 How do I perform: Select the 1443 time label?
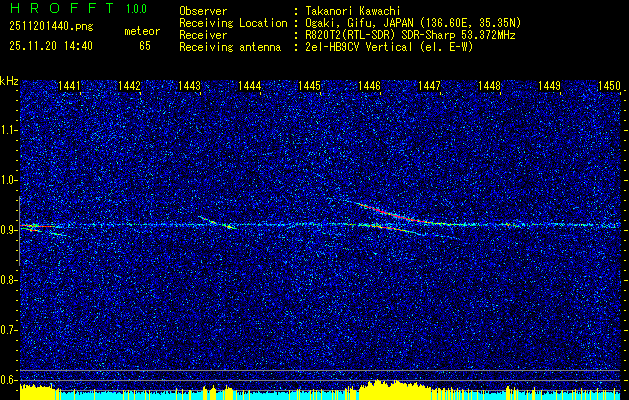(x=189, y=86)
